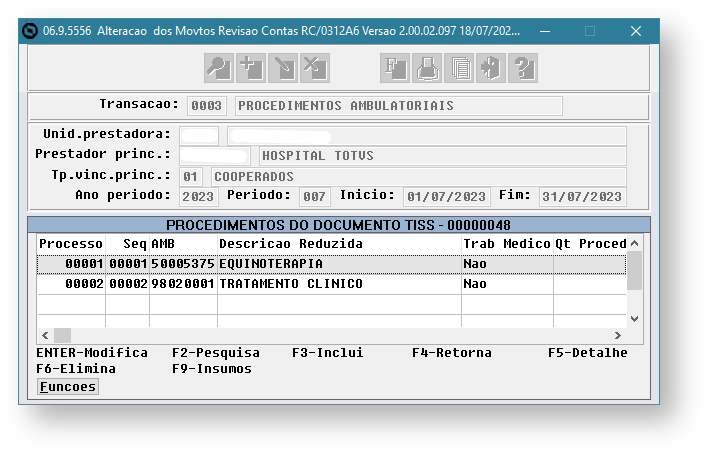Select the TRATAMENTO CLINICO row
This screenshot has height=453, width=708.
(x=331, y=284)
